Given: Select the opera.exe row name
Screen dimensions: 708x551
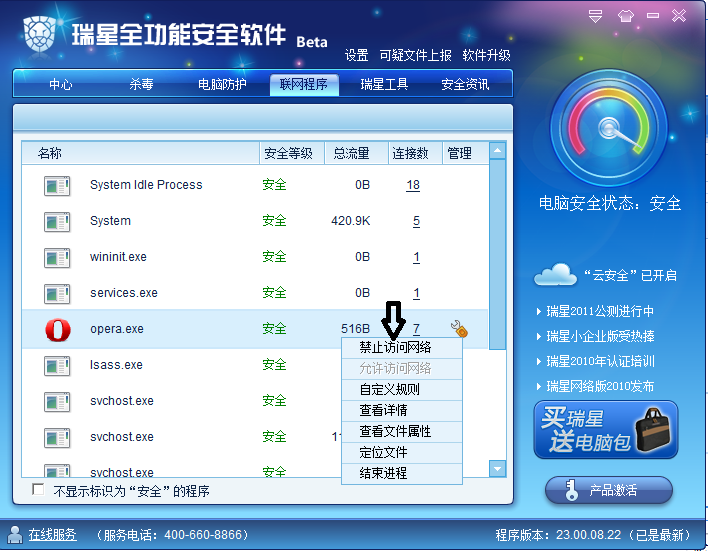Looking at the screenshot, I should (x=117, y=329).
